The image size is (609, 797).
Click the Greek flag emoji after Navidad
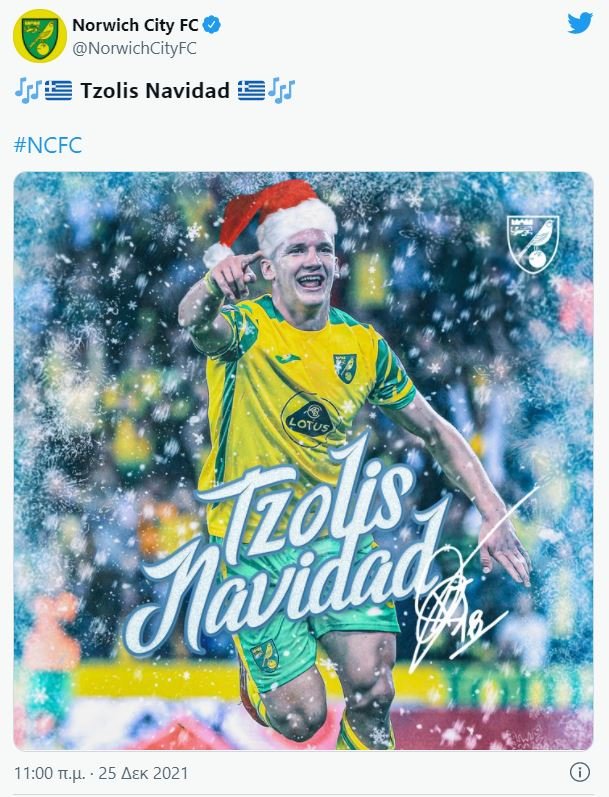point(251,90)
